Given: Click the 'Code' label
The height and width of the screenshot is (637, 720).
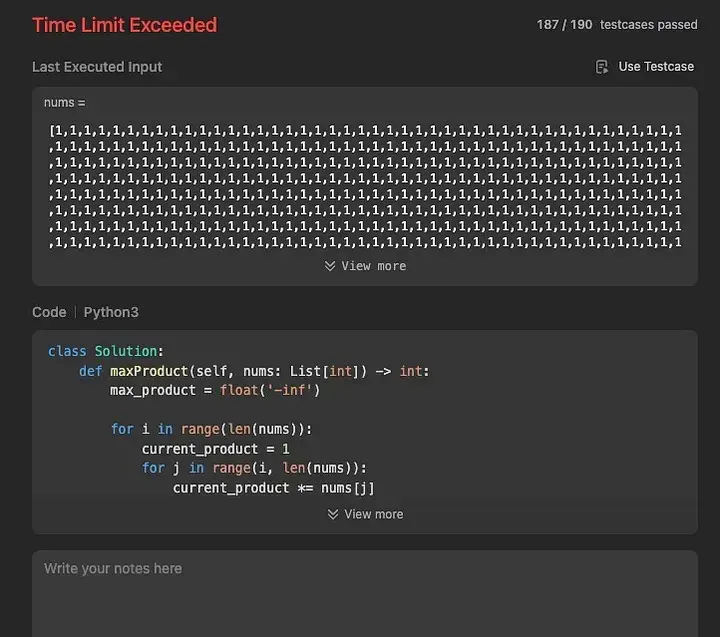Looking at the screenshot, I should 49,312.
